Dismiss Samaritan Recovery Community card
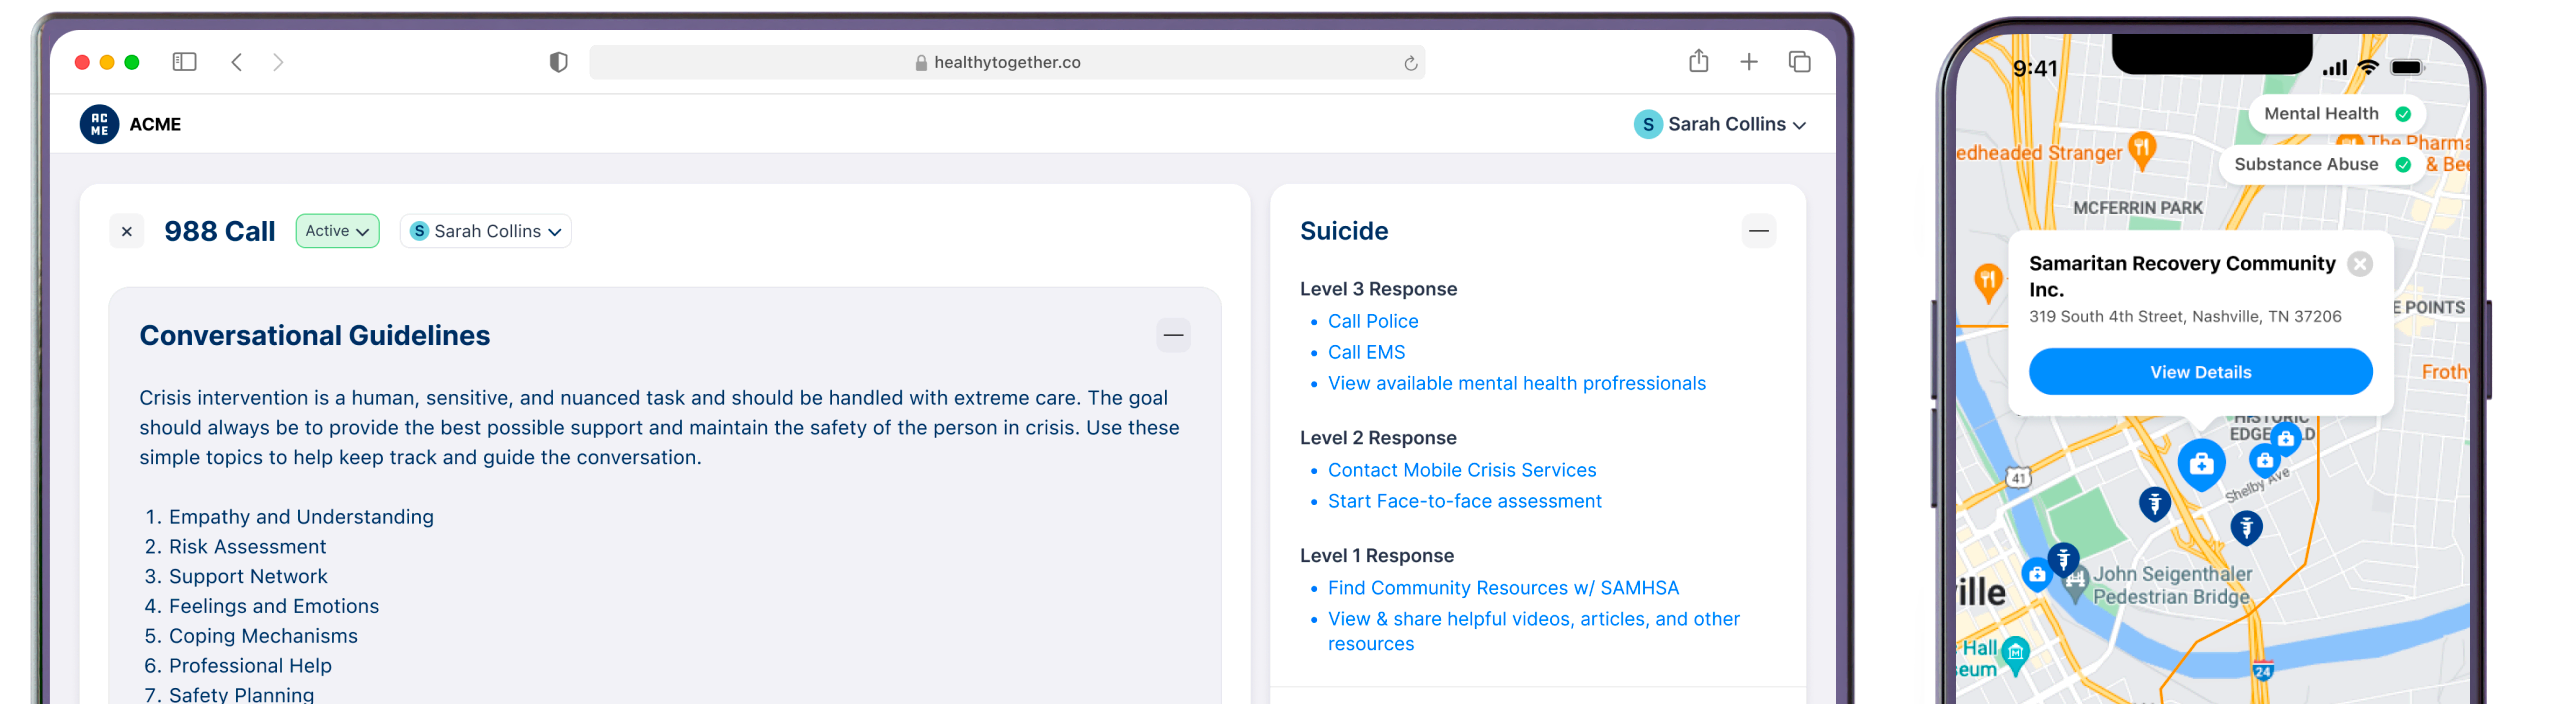 coord(2360,264)
